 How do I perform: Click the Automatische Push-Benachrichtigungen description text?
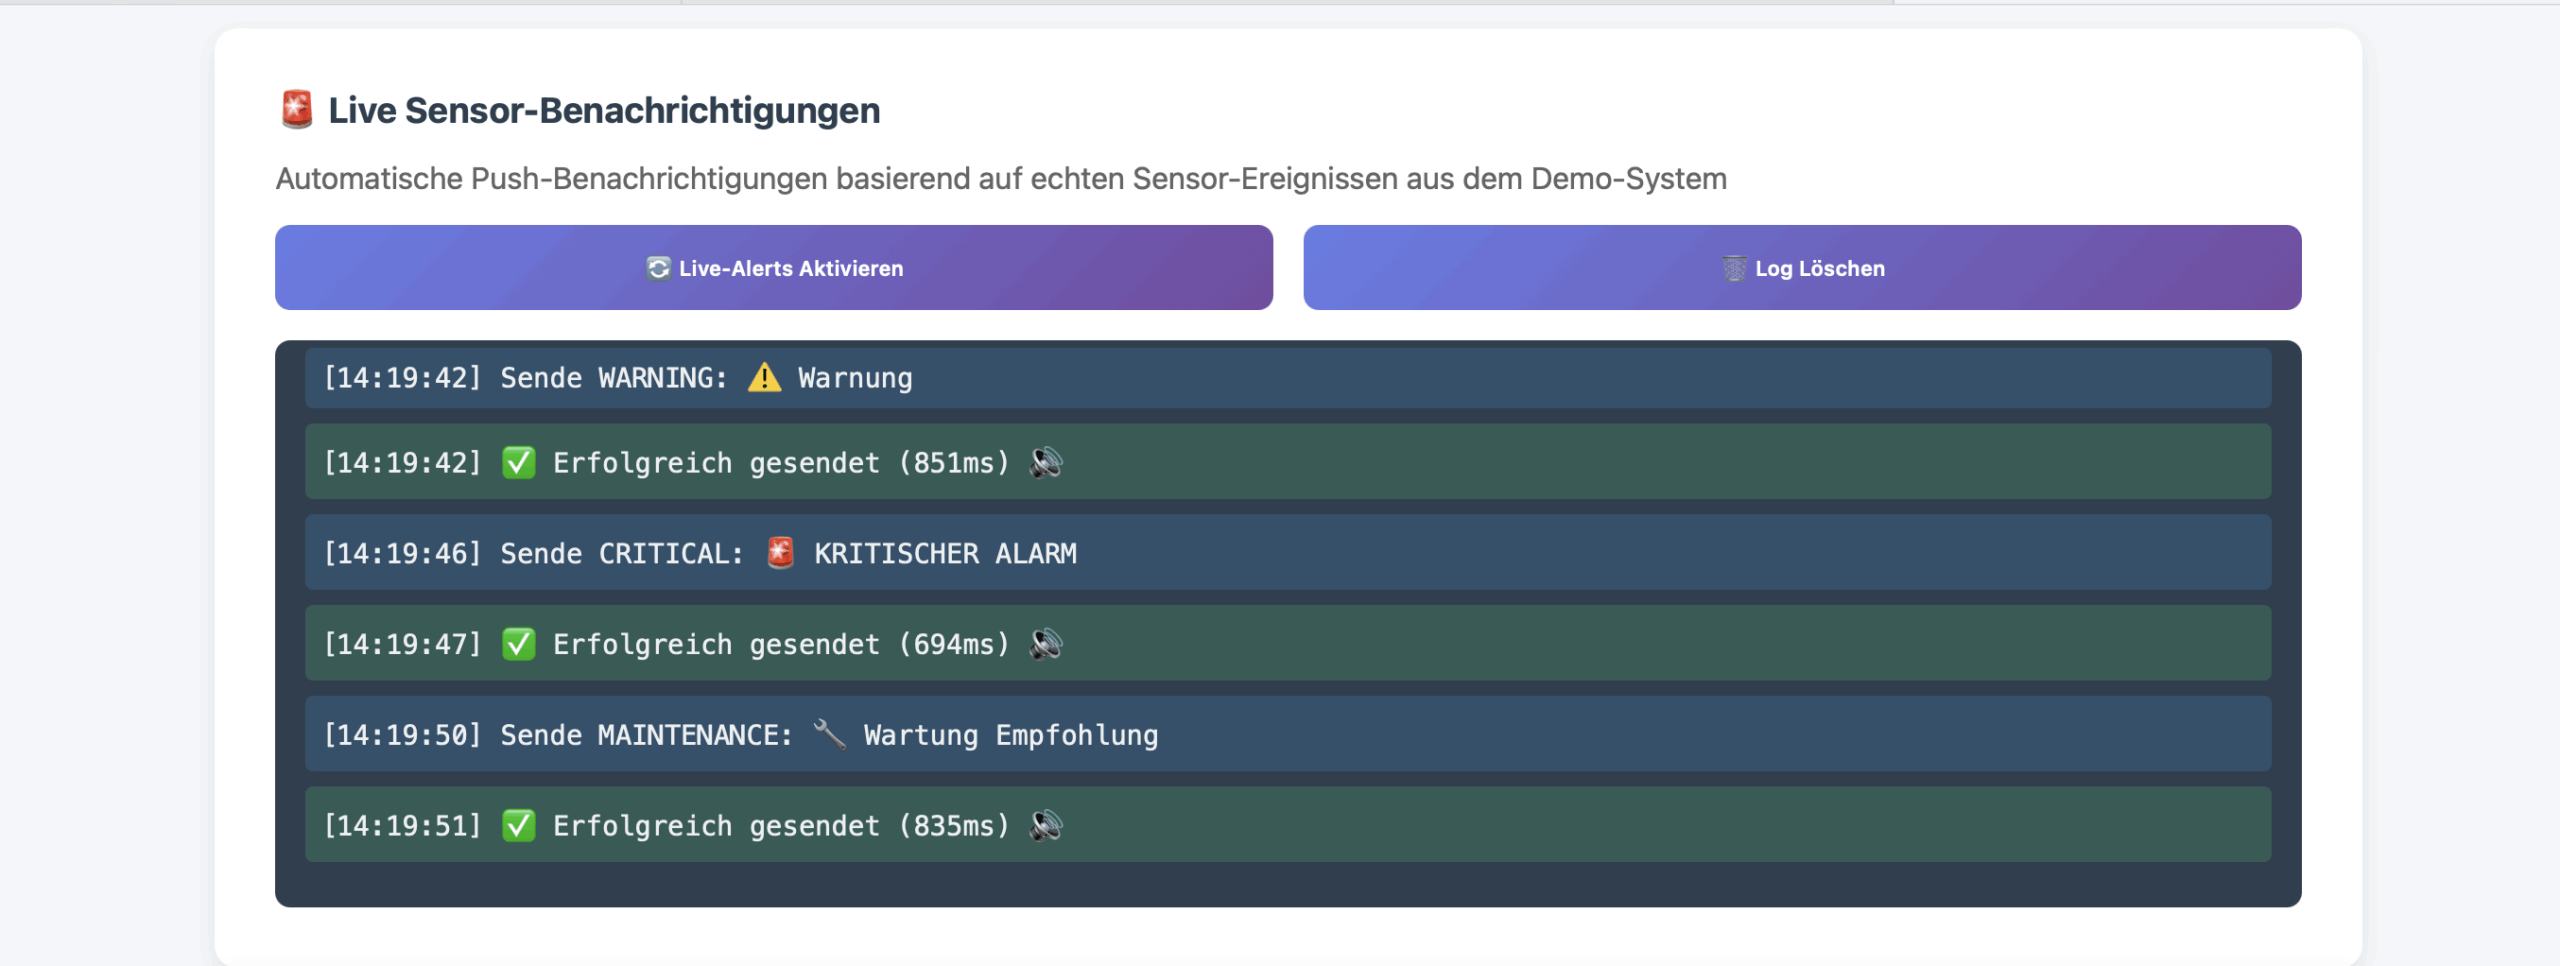coord(1001,178)
